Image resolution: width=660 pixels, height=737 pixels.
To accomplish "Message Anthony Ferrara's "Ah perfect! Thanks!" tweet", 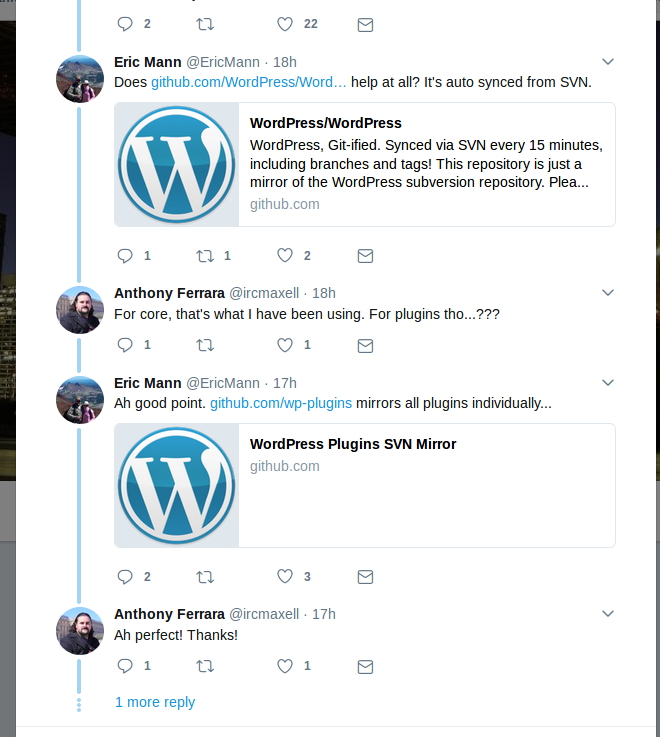I will click(x=365, y=666).
